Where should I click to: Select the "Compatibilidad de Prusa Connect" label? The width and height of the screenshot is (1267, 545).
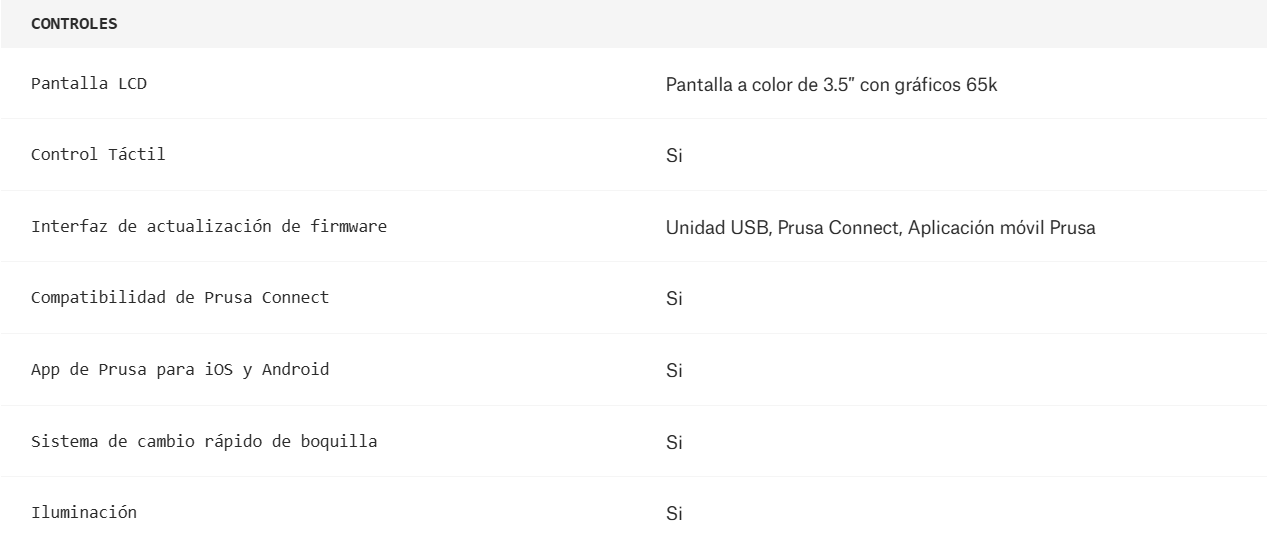tap(180, 298)
